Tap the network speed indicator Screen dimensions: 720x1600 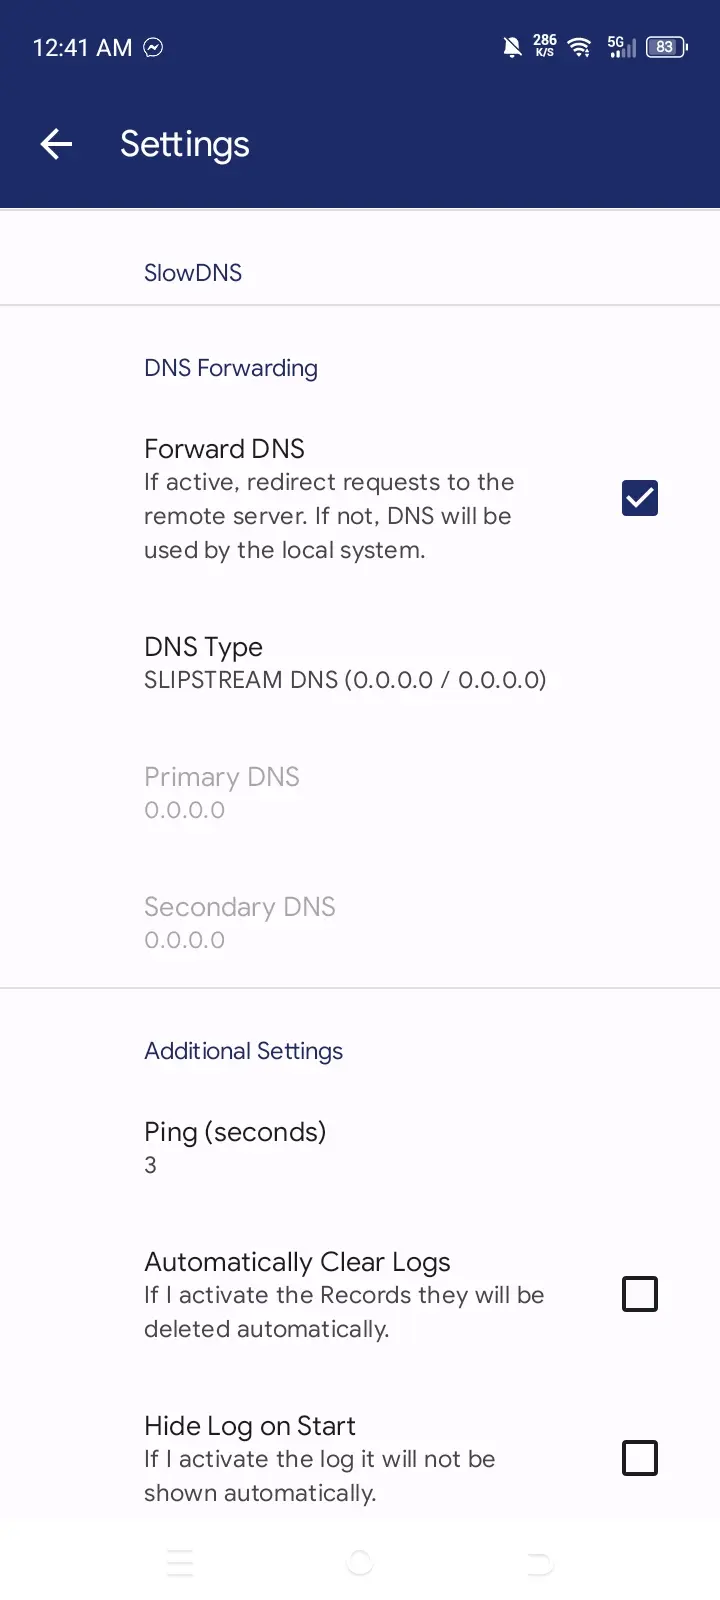tap(544, 46)
